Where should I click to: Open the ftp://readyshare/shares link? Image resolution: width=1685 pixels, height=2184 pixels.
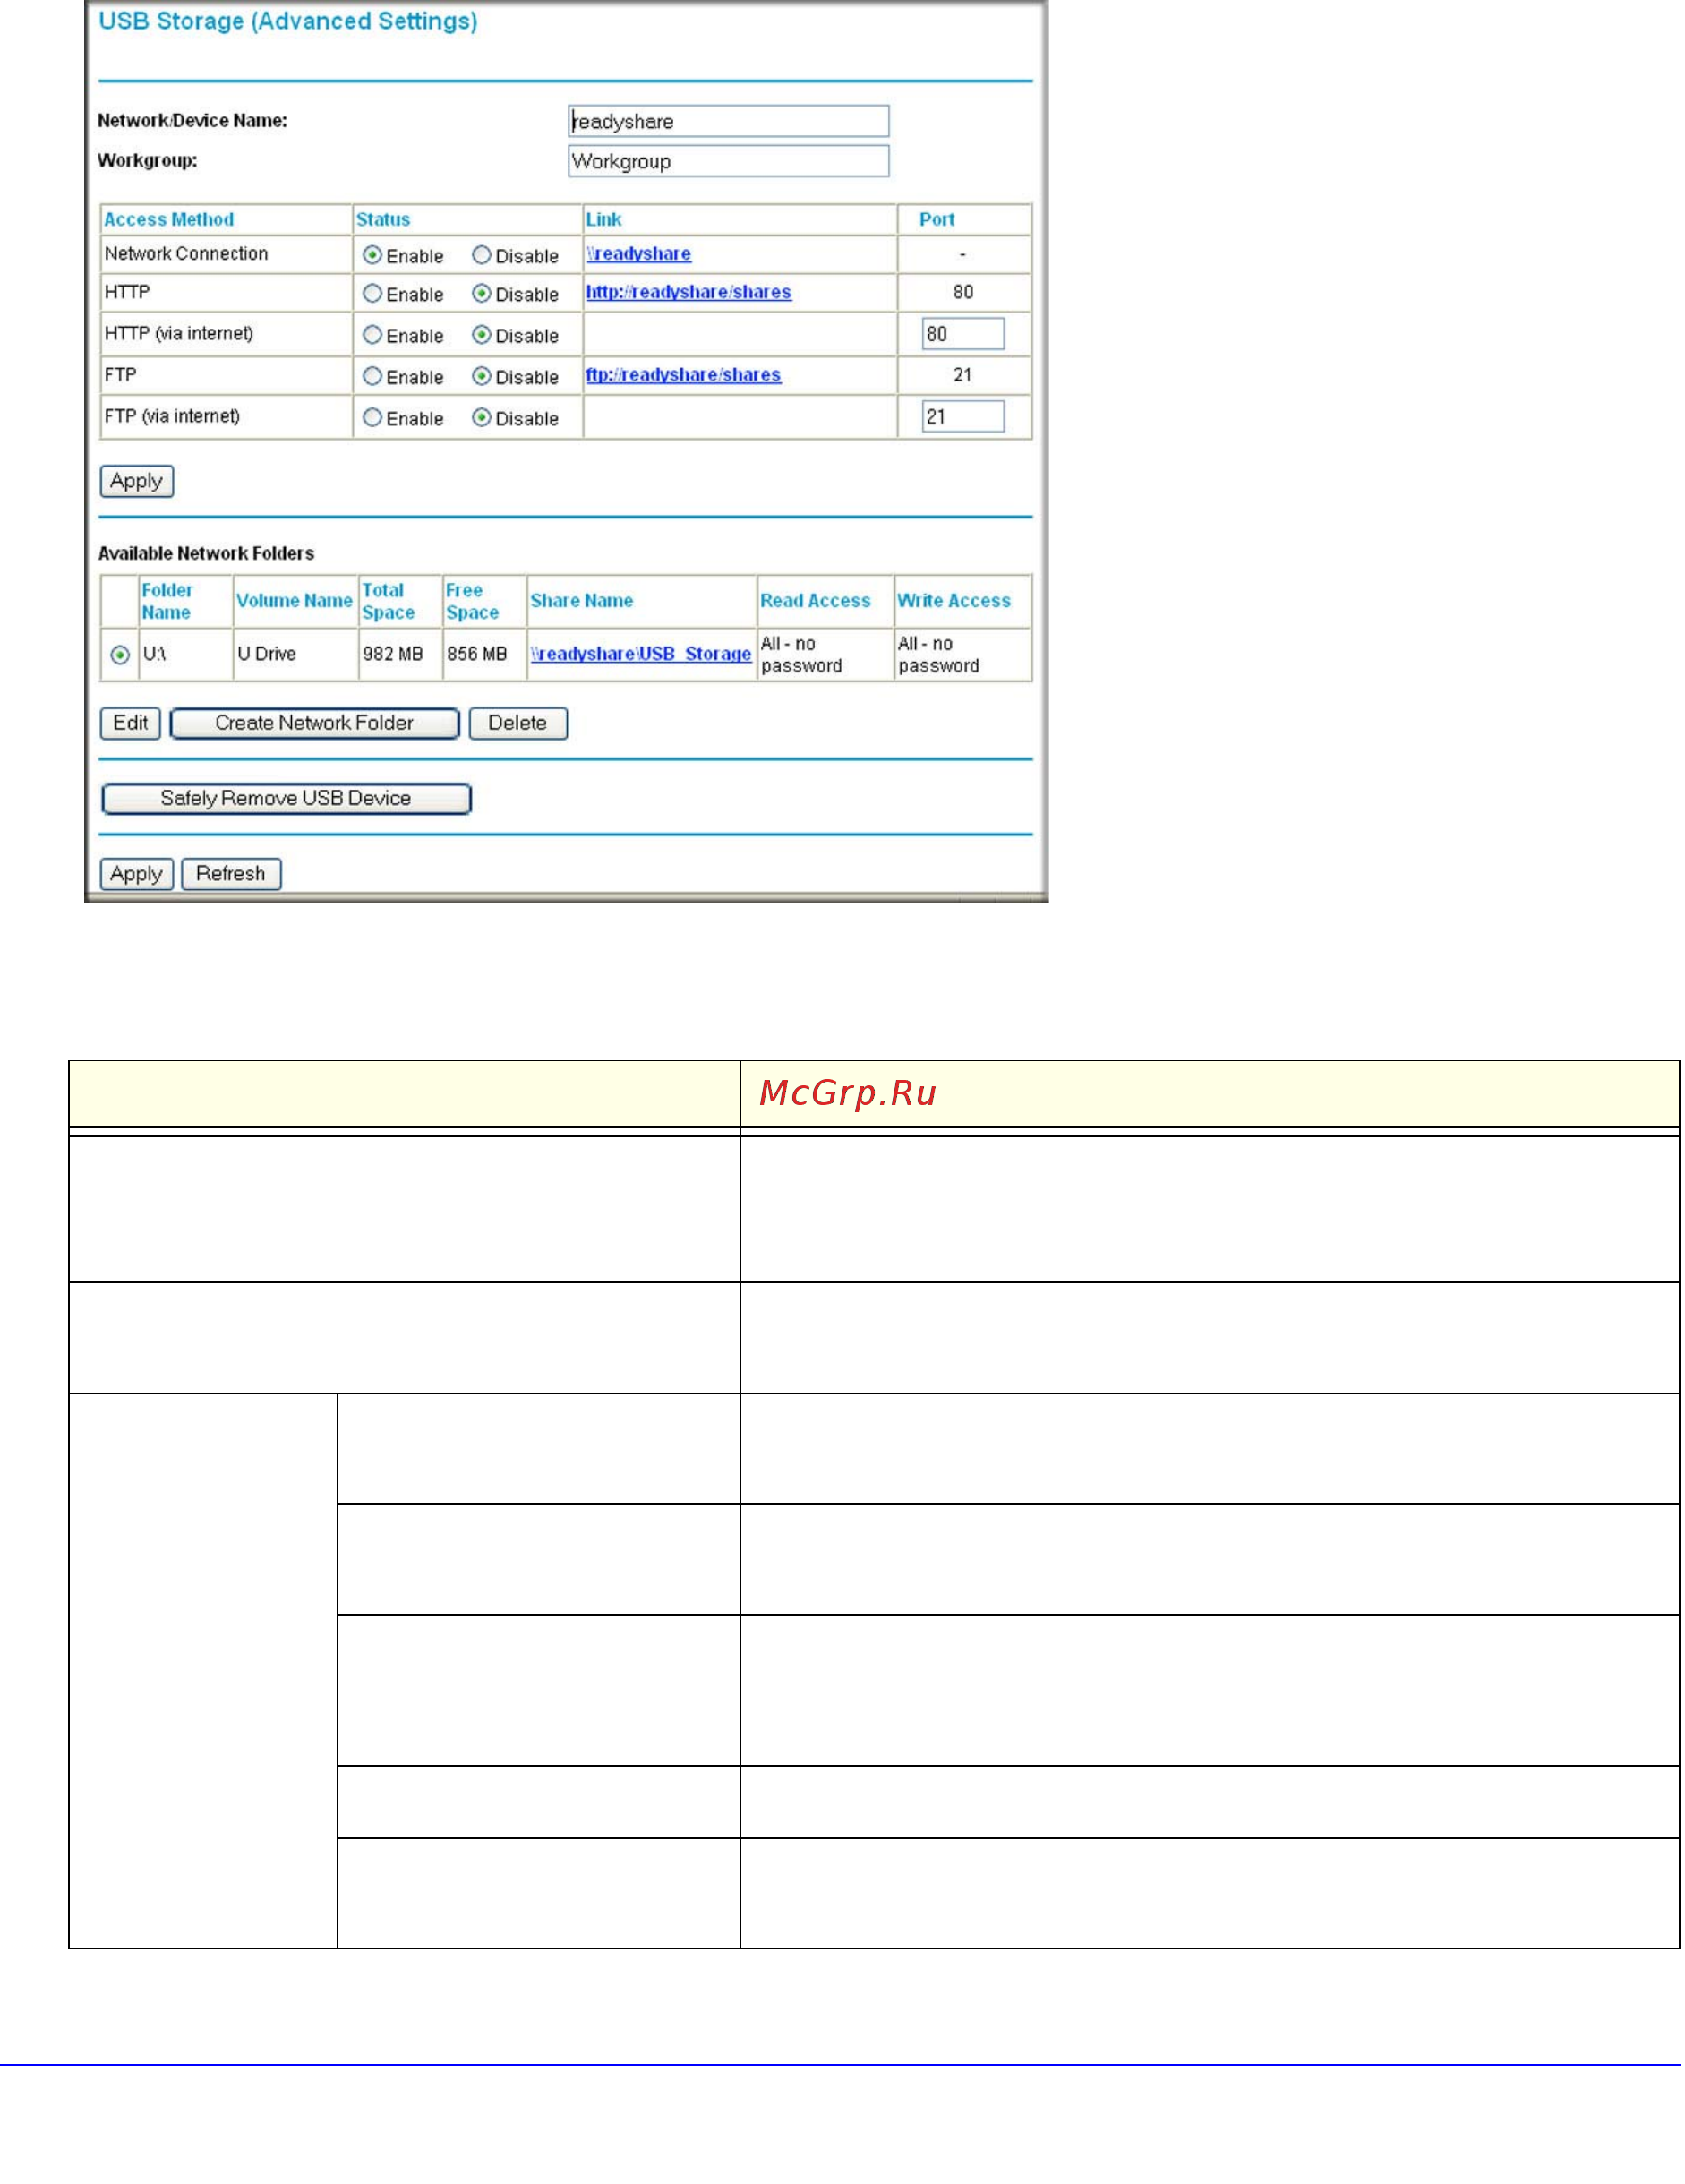683,375
